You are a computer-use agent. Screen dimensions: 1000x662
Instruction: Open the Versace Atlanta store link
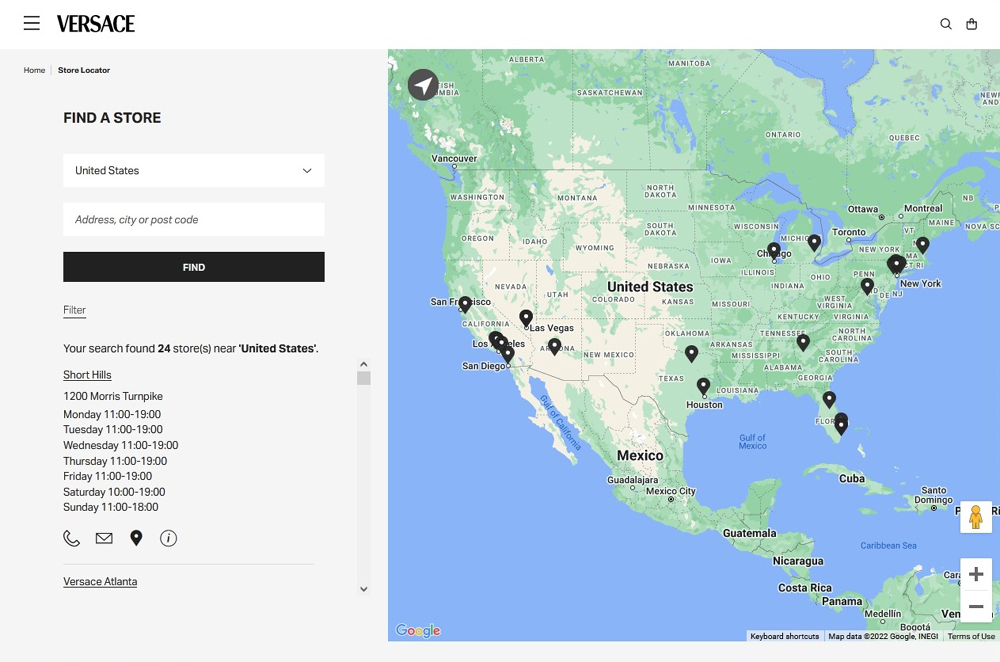(x=100, y=581)
